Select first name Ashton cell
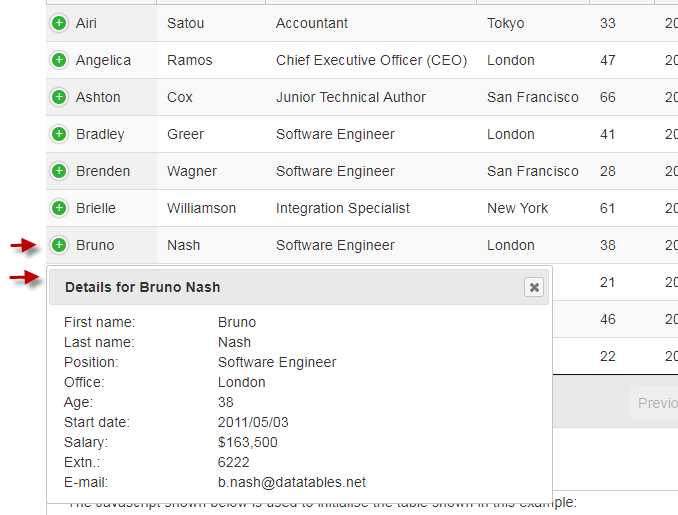Image resolution: width=678 pixels, height=515 pixels. [102, 97]
